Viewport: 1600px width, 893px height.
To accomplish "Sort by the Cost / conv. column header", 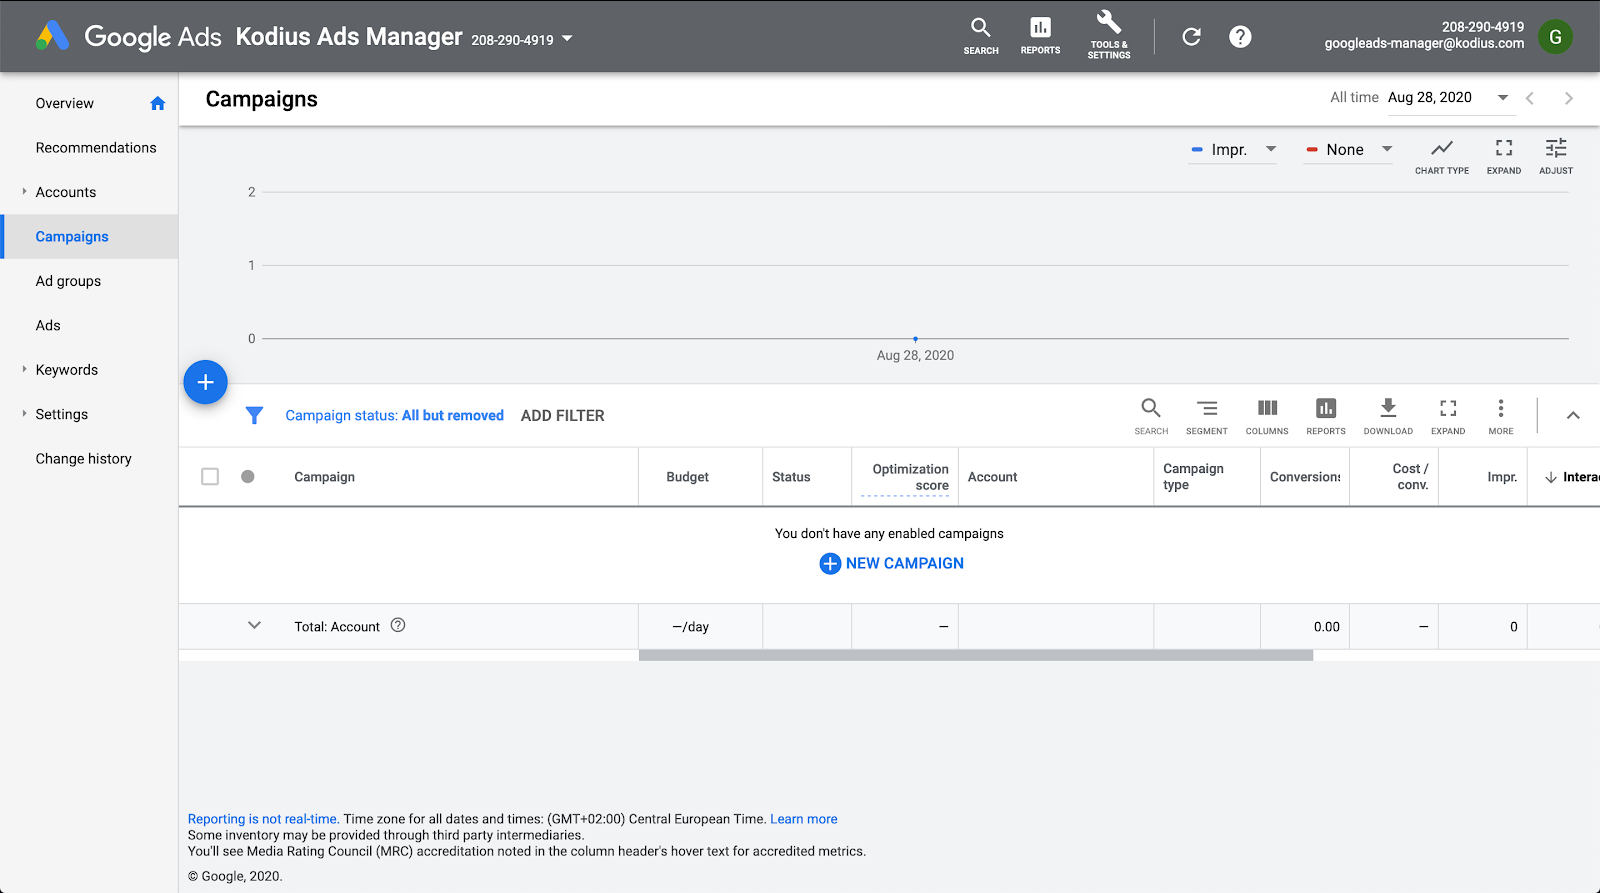I will tap(1411, 477).
